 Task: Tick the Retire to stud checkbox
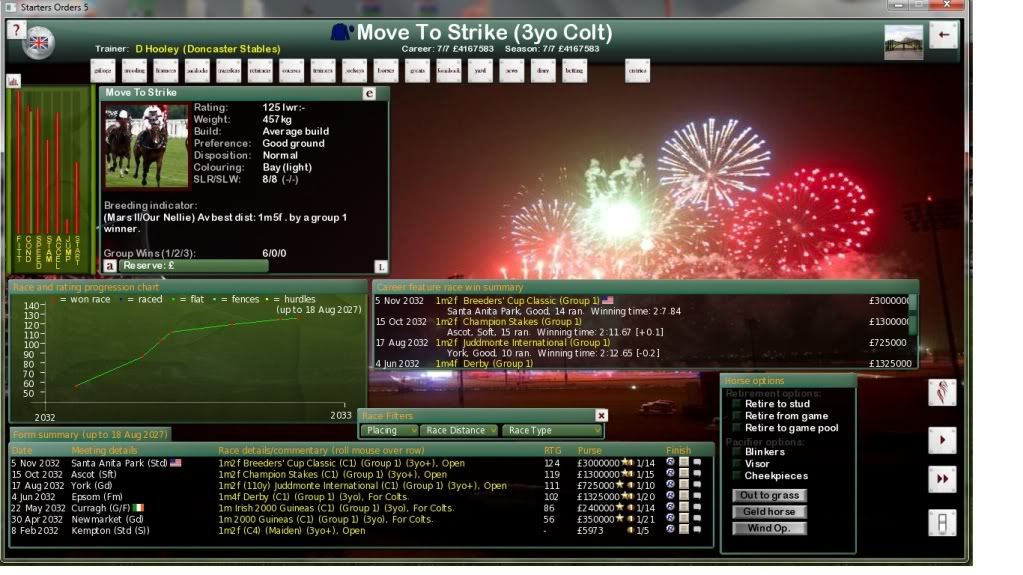coord(737,404)
